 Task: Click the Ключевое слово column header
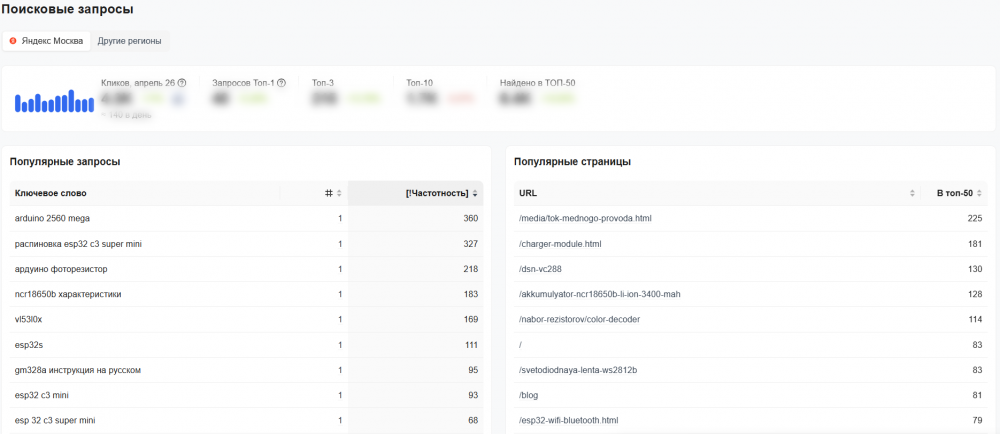(x=50, y=193)
